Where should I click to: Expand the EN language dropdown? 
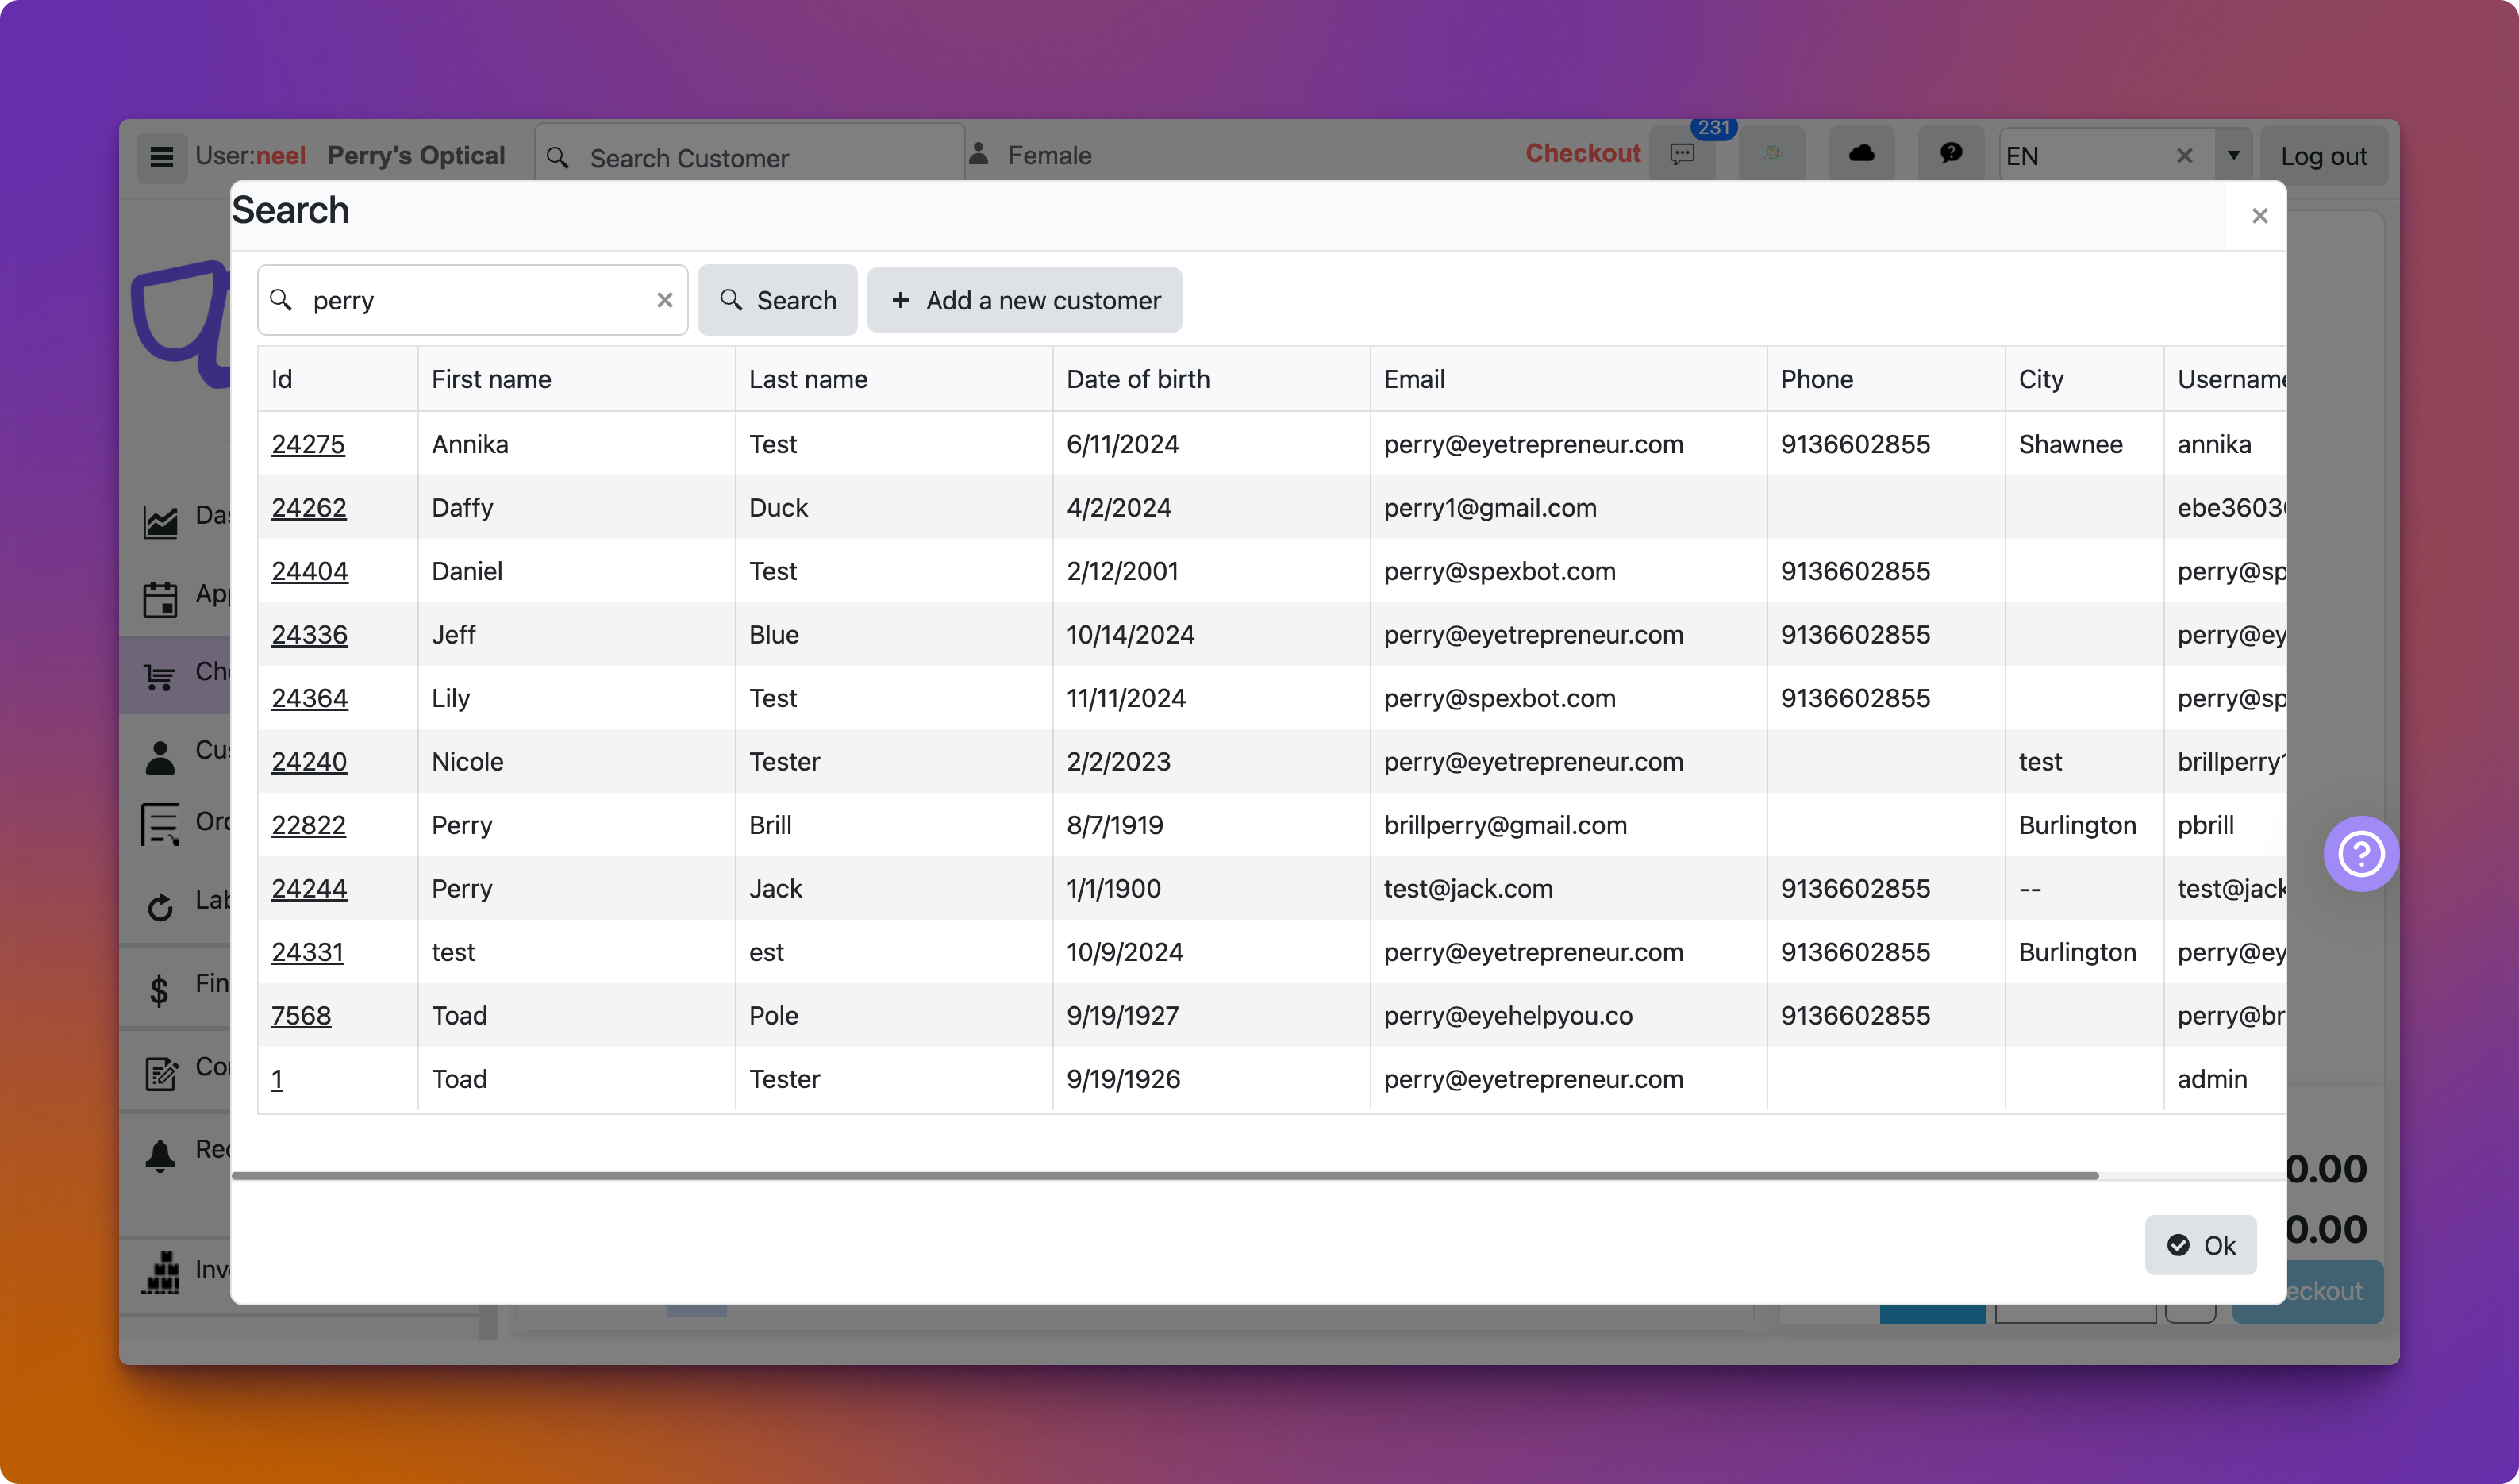[x=2234, y=155]
